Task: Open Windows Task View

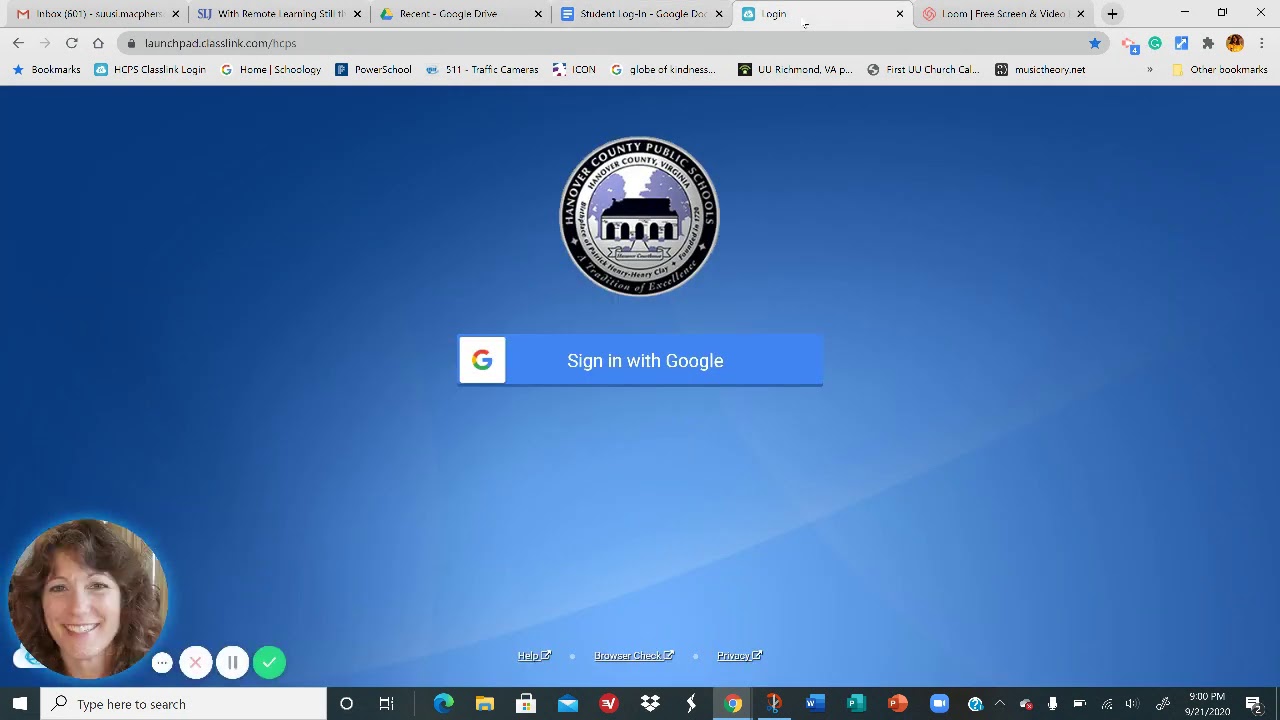Action: [386, 704]
